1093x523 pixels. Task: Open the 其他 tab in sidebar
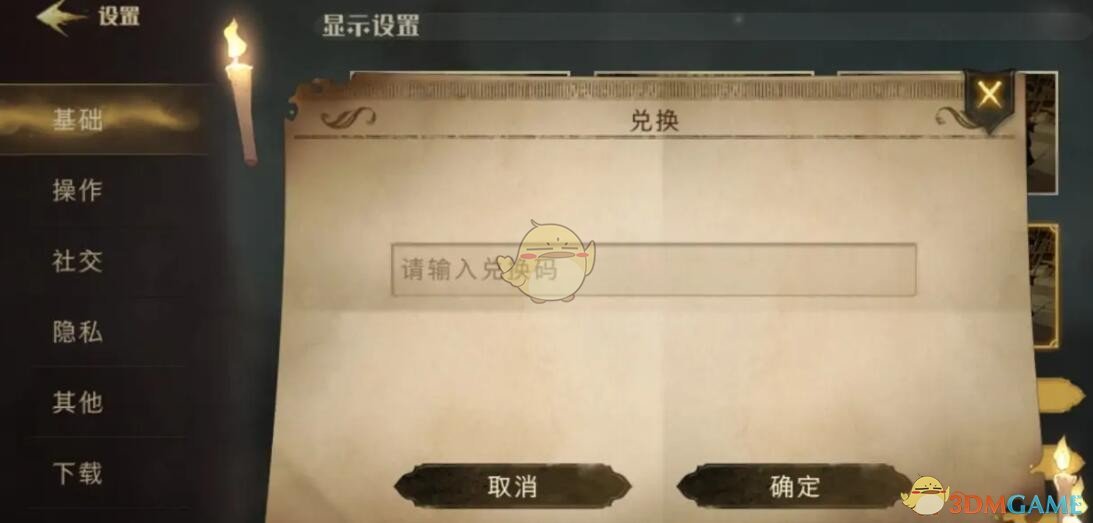(x=77, y=402)
